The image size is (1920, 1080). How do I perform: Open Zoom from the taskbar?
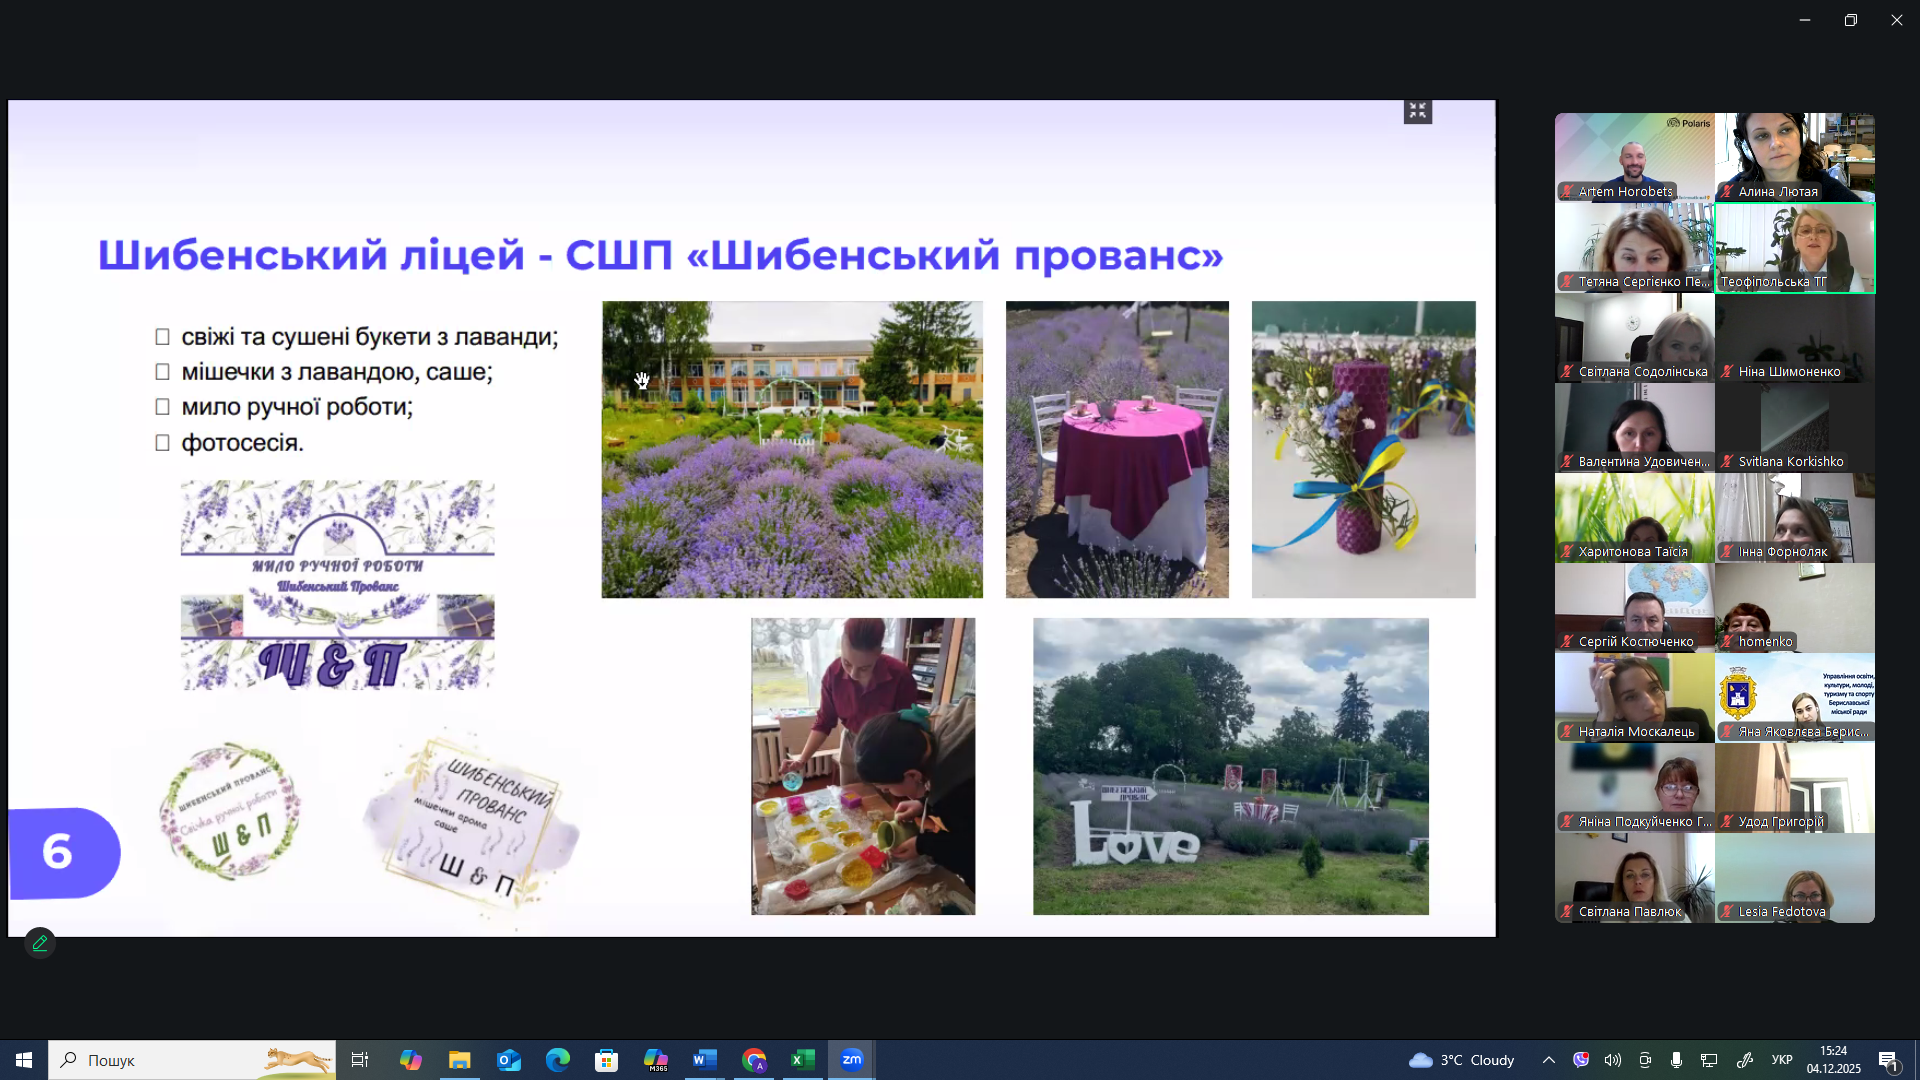tap(851, 1060)
